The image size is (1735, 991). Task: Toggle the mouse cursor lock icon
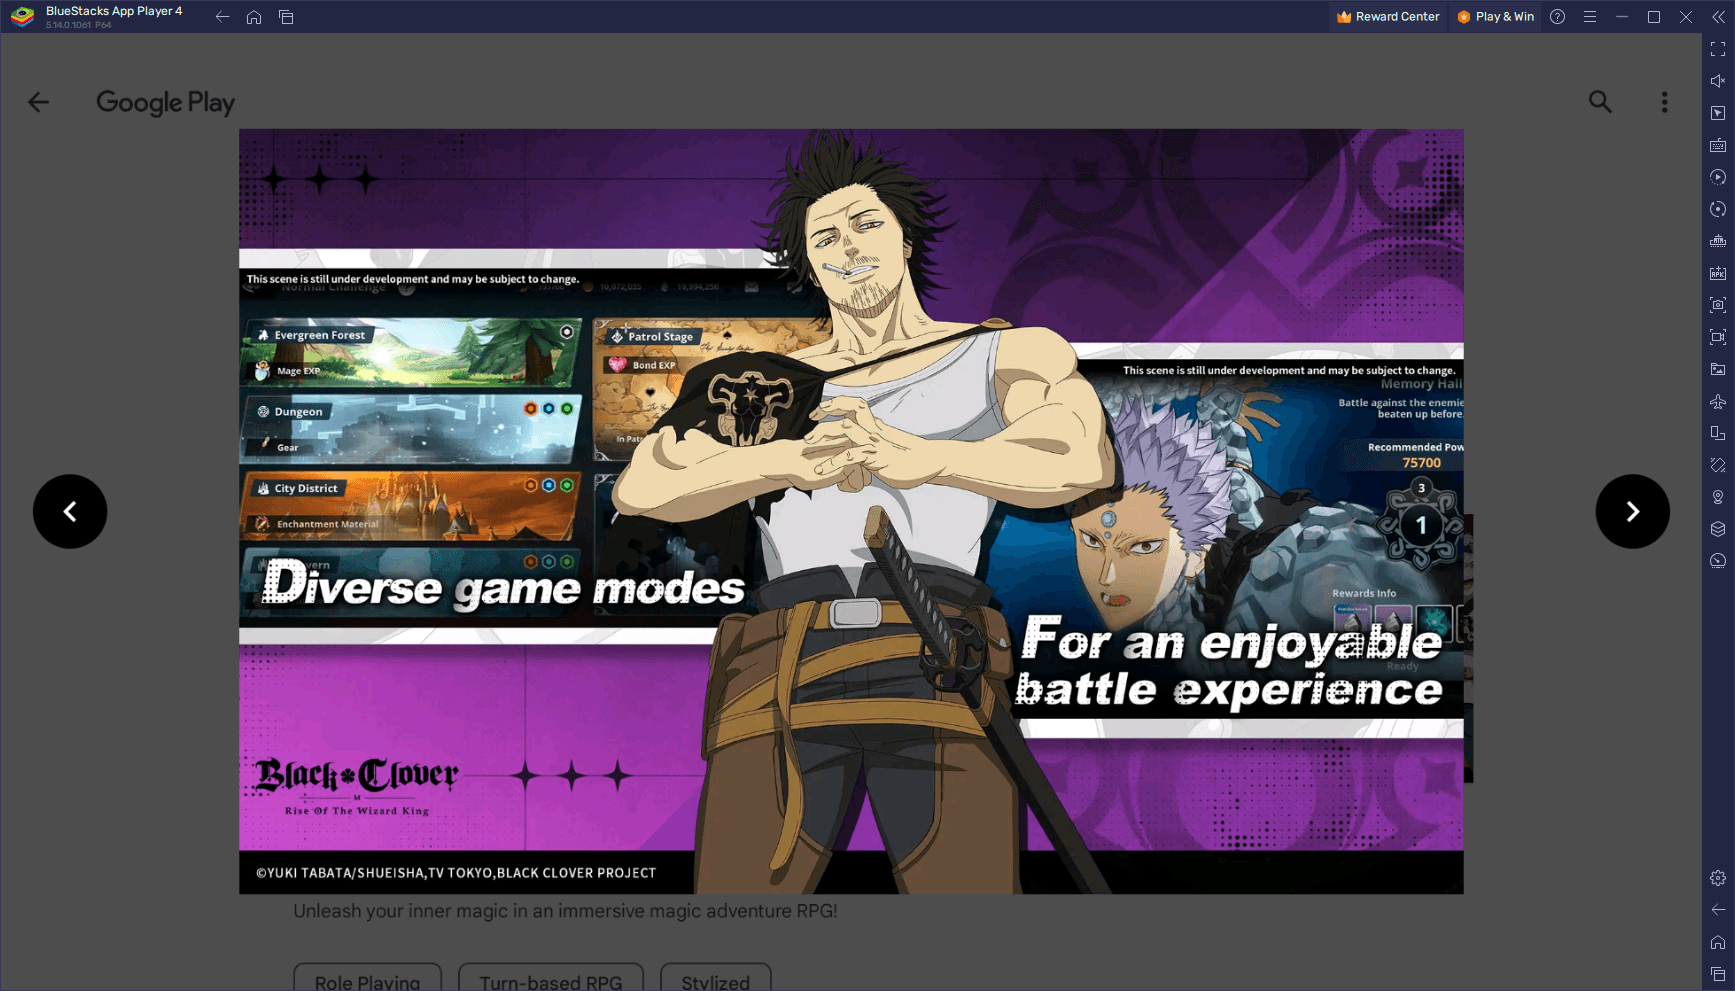click(x=1718, y=113)
